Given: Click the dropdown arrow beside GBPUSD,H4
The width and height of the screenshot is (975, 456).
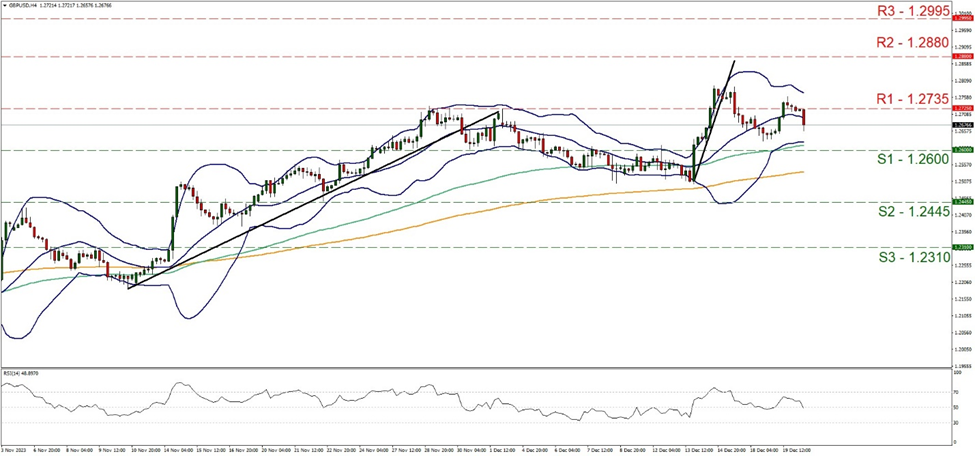Looking at the screenshot, I should pos(4,4).
